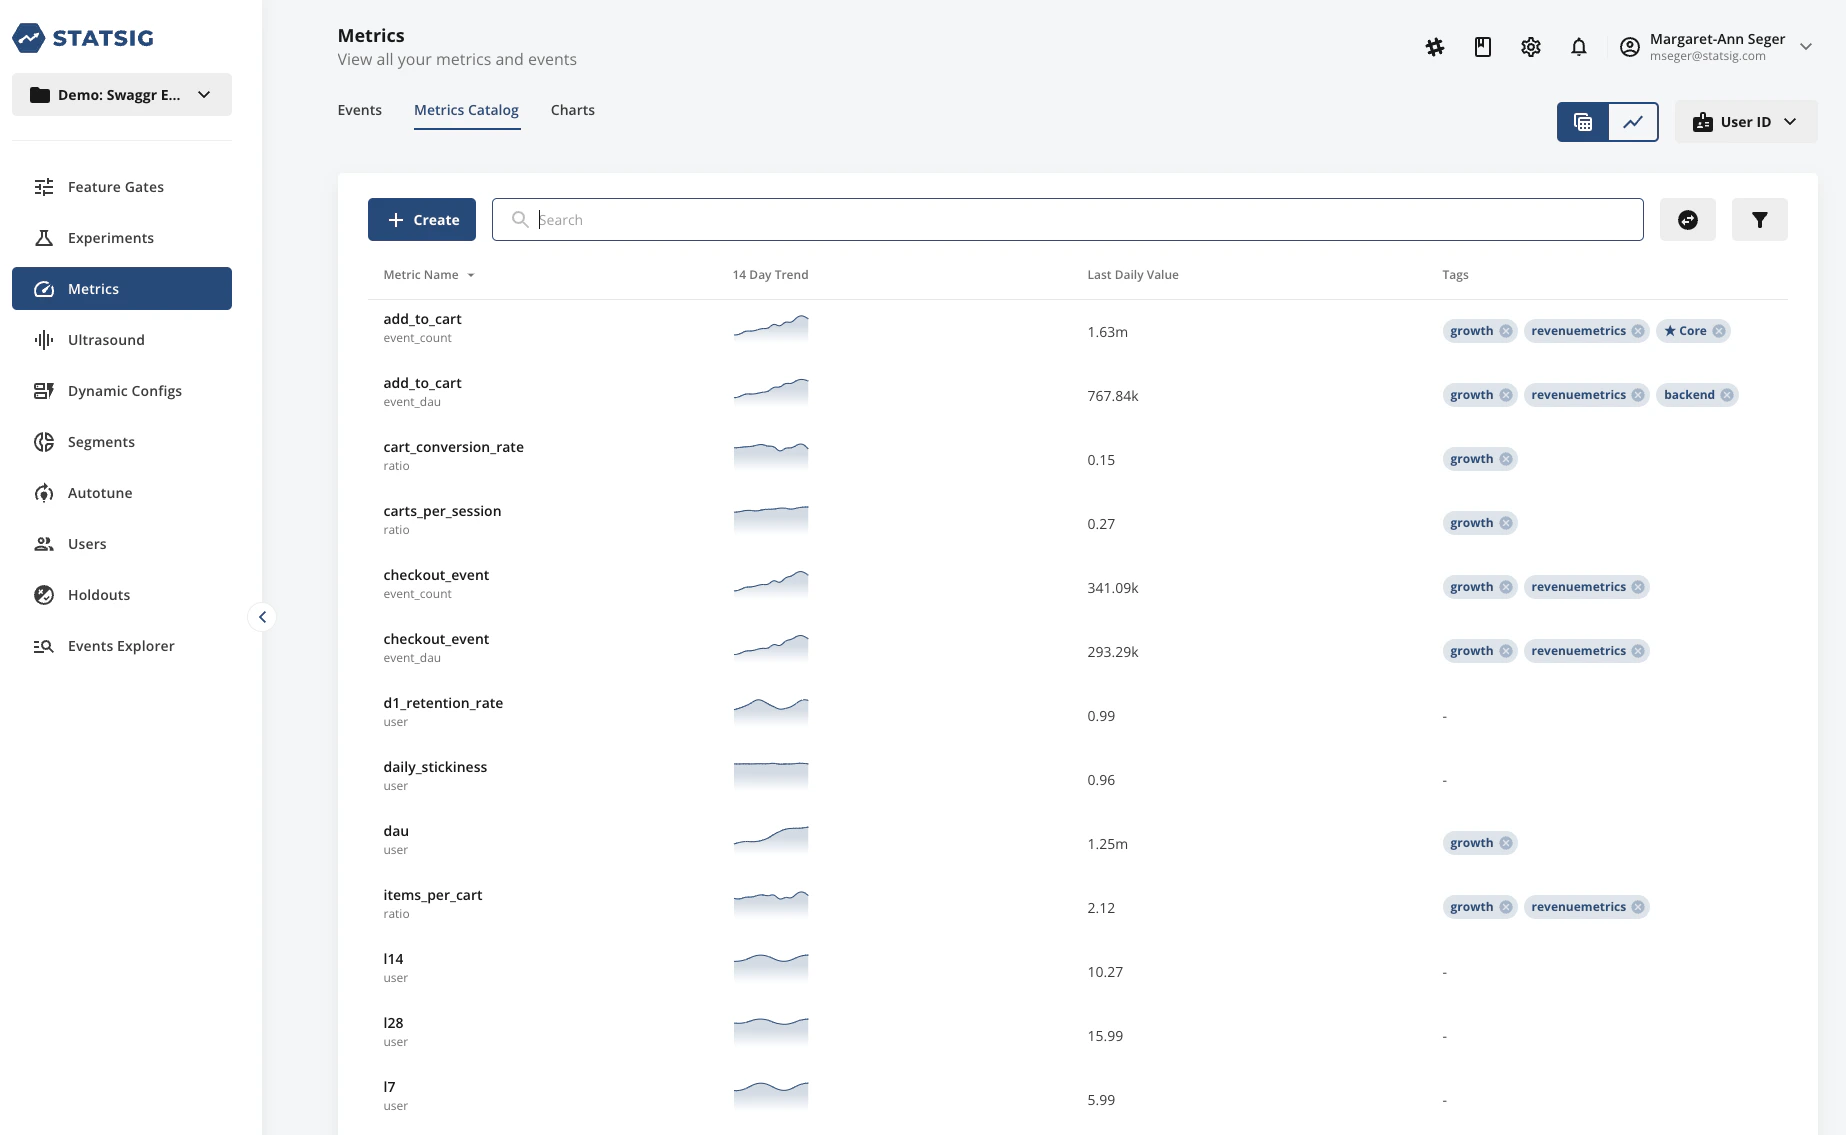
Task: Select the Feature Gates icon in sidebar
Action: click(x=43, y=187)
